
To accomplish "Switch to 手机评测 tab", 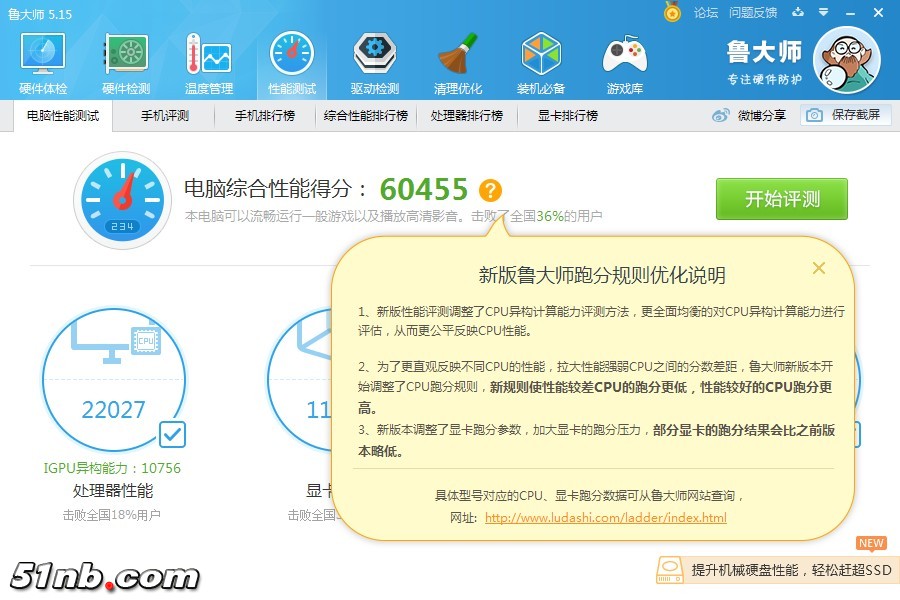I will click(165, 115).
